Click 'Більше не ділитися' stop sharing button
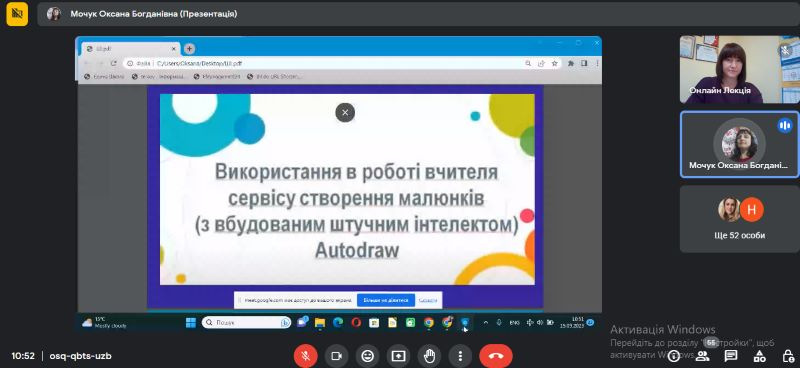The image size is (800, 368). point(386,300)
